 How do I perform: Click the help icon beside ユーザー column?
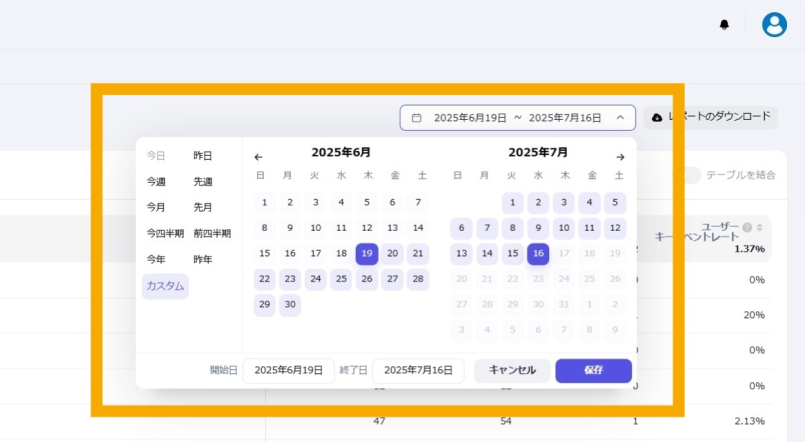(x=747, y=227)
